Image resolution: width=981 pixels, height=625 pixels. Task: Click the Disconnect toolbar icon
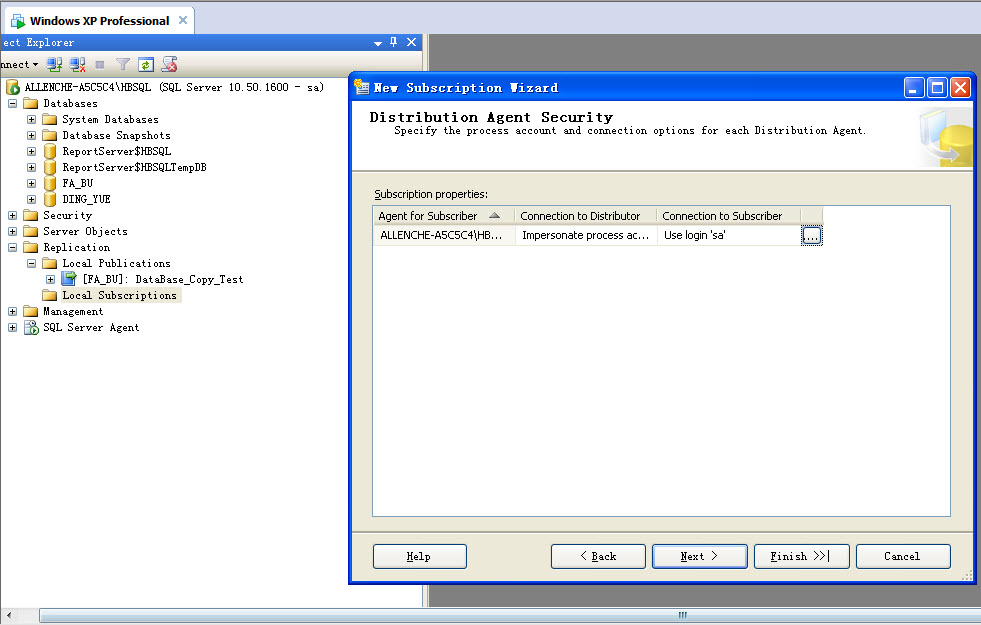[77, 64]
